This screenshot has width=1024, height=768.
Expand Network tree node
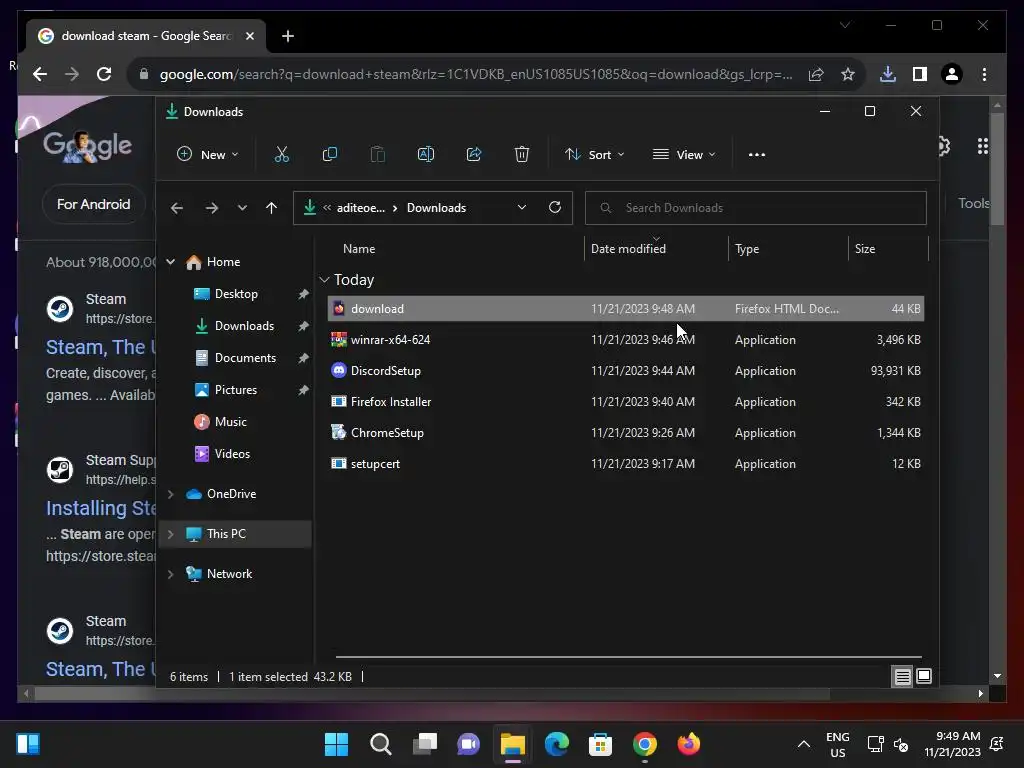point(170,574)
